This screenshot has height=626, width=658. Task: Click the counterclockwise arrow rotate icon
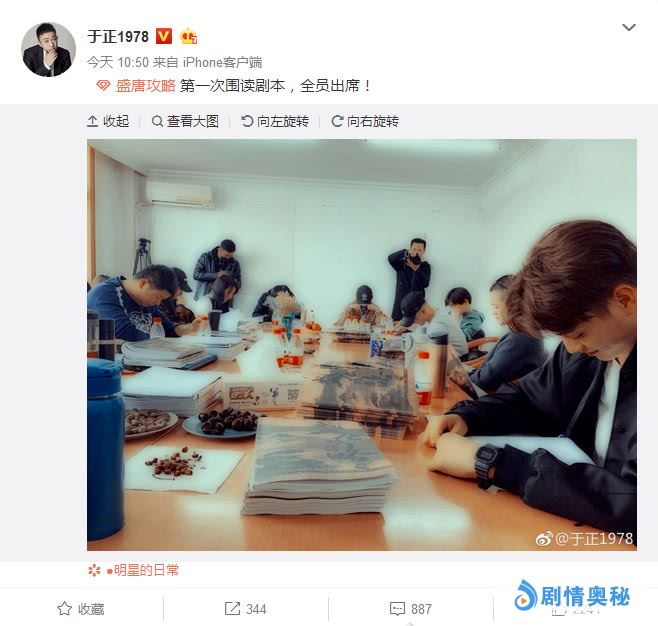247,121
